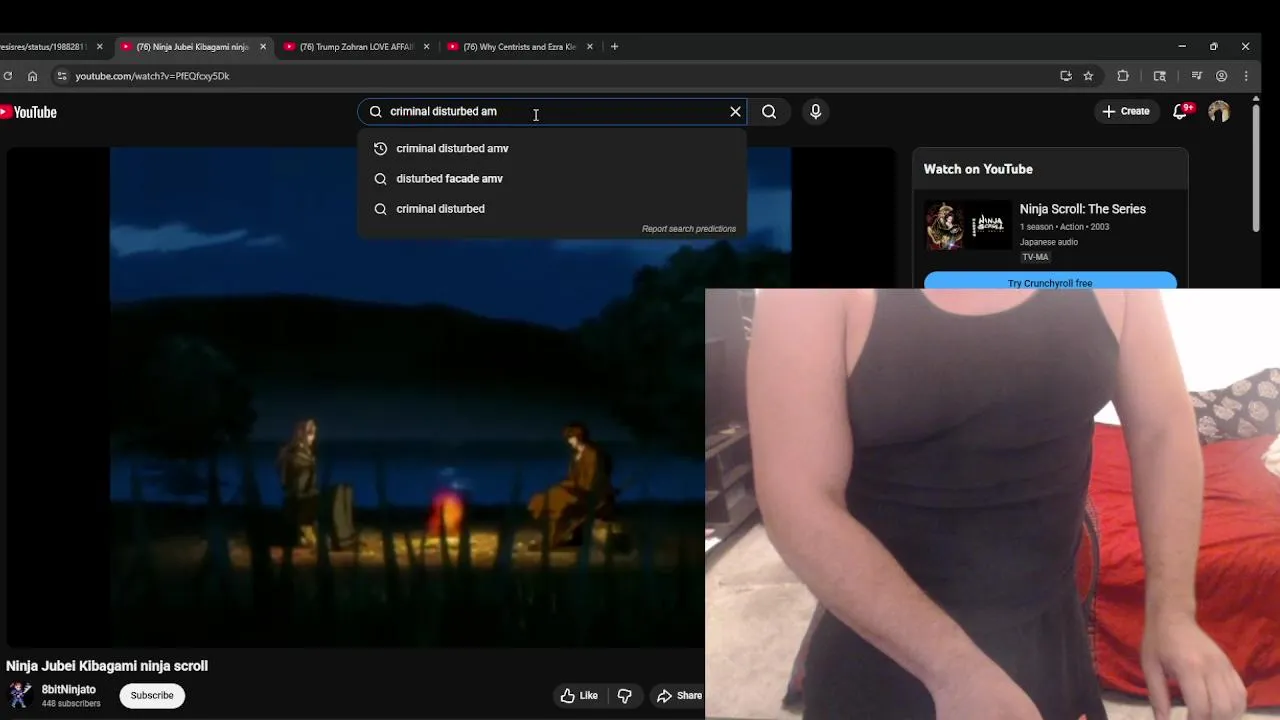This screenshot has height=720, width=1280.
Task: Like the video
Action: point(579,696)
